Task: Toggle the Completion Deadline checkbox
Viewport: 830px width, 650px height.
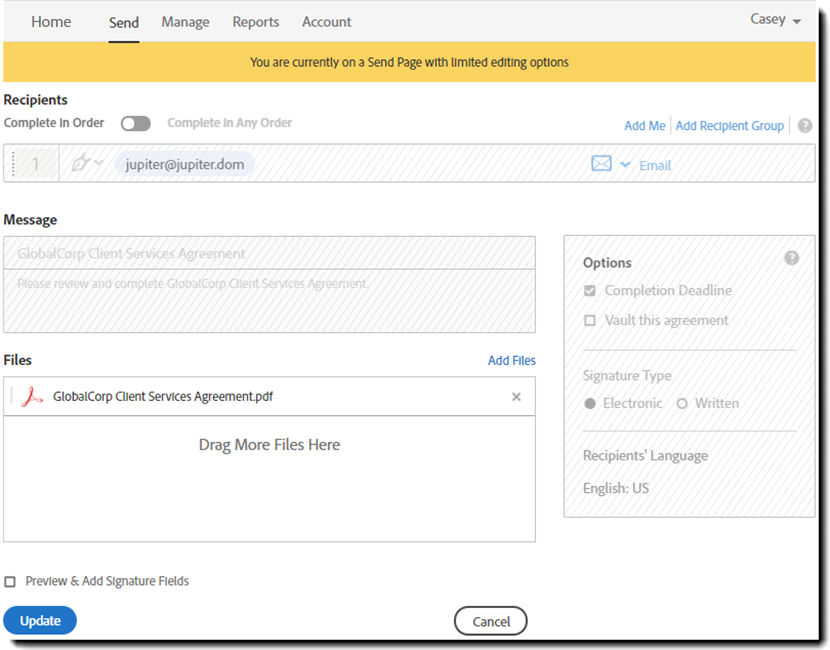Action: pyautogui.click(x=590, y=291)
